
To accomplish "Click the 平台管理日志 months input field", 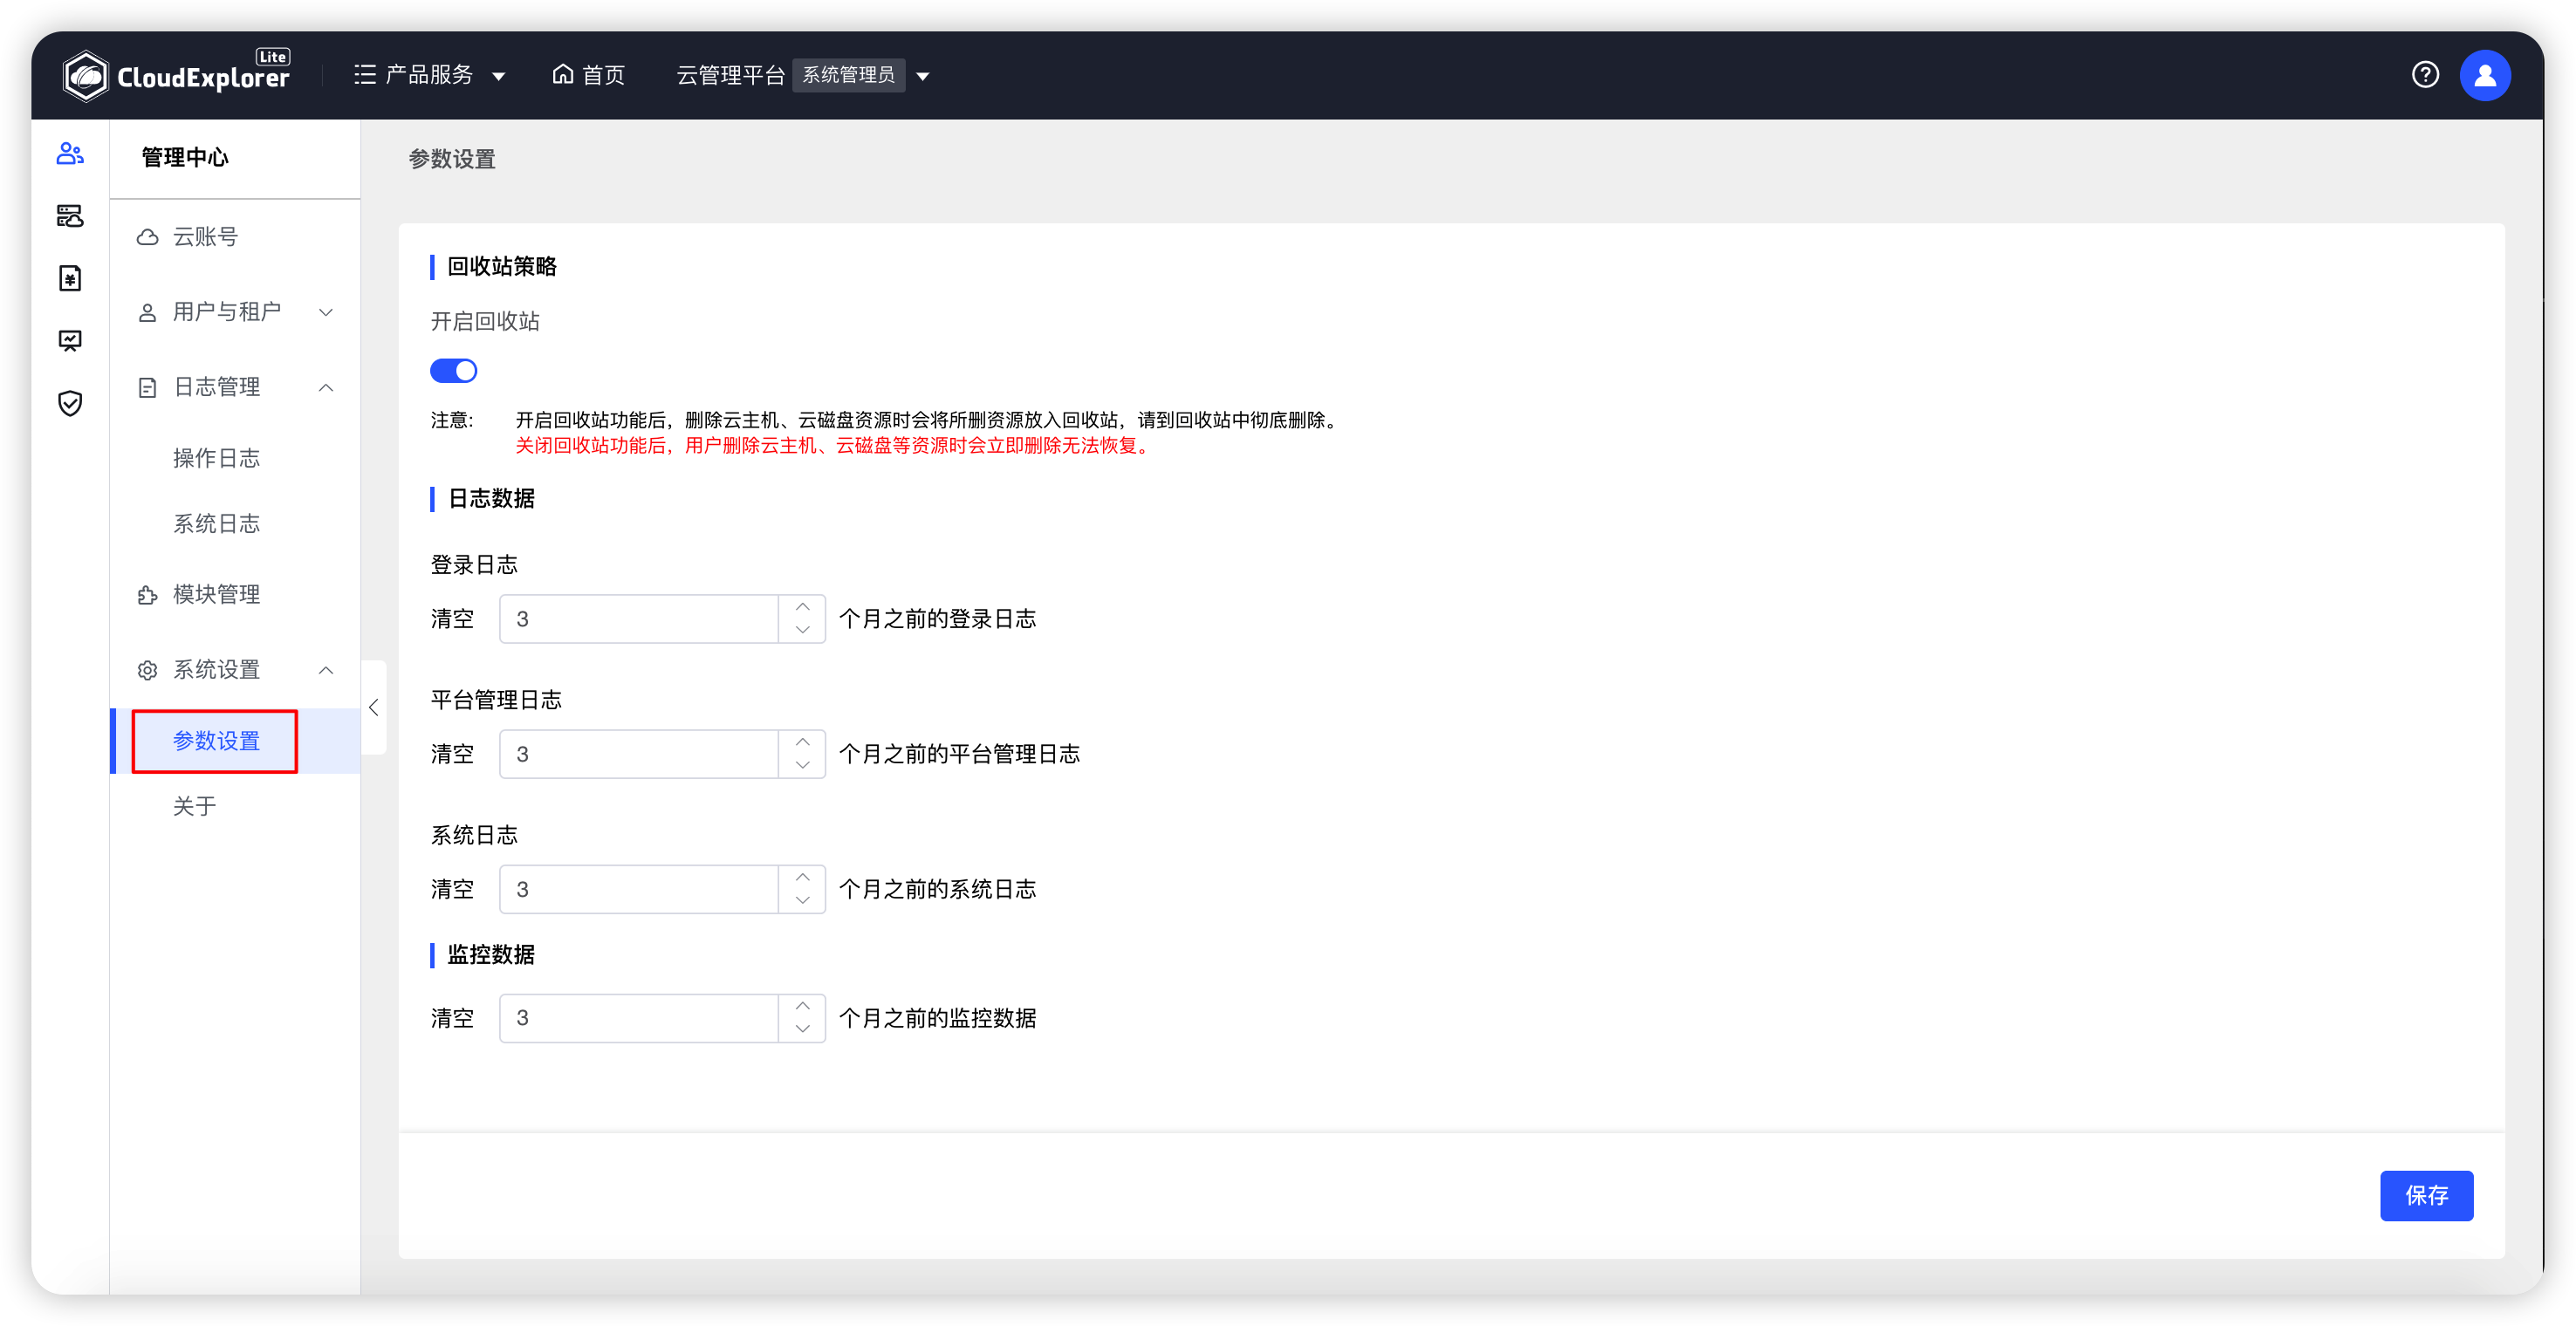I will [639, 754].
